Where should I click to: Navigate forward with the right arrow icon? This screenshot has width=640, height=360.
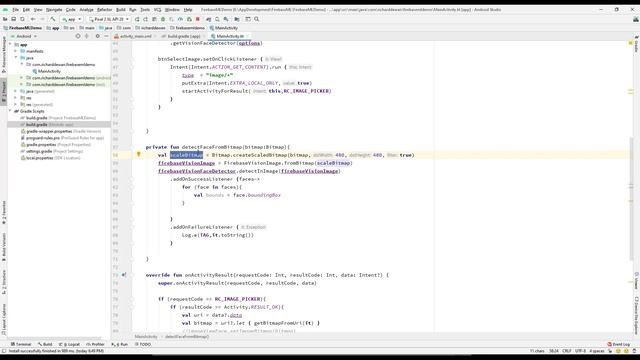(x=42, y=19)
